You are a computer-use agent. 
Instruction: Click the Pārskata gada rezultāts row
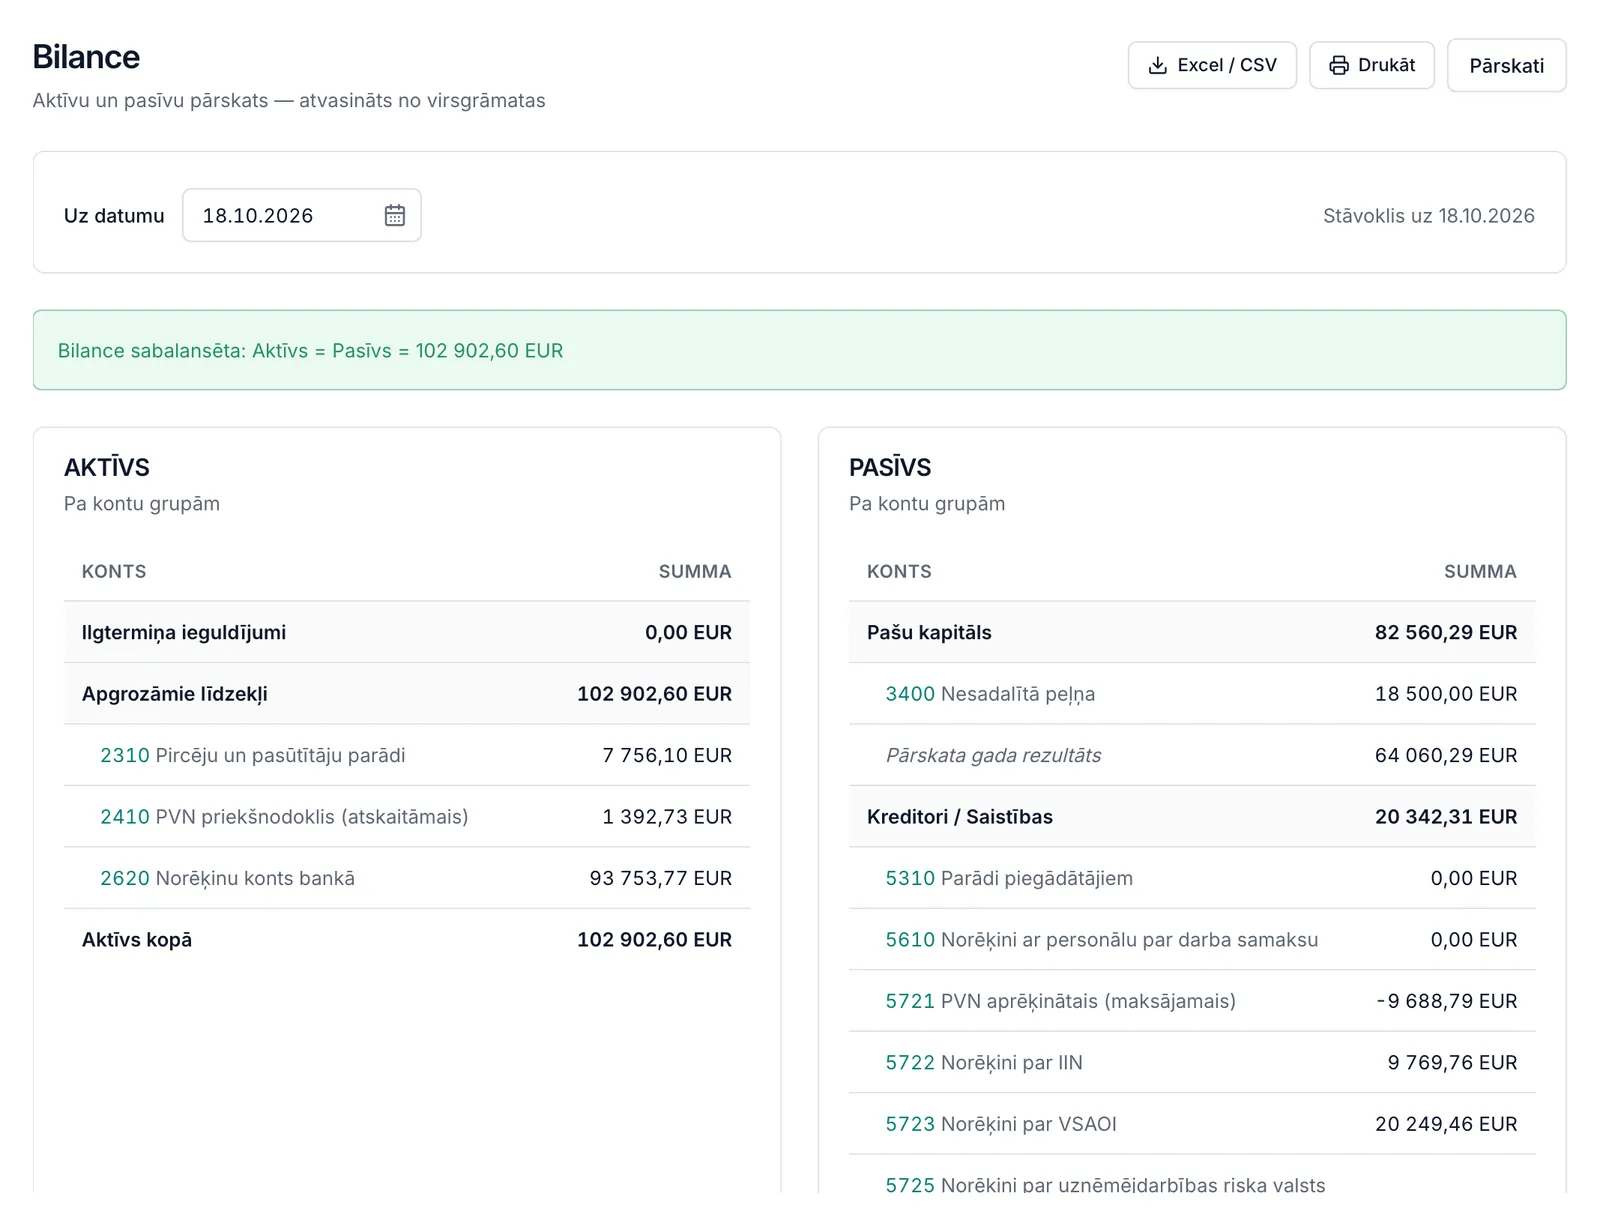1192,755
